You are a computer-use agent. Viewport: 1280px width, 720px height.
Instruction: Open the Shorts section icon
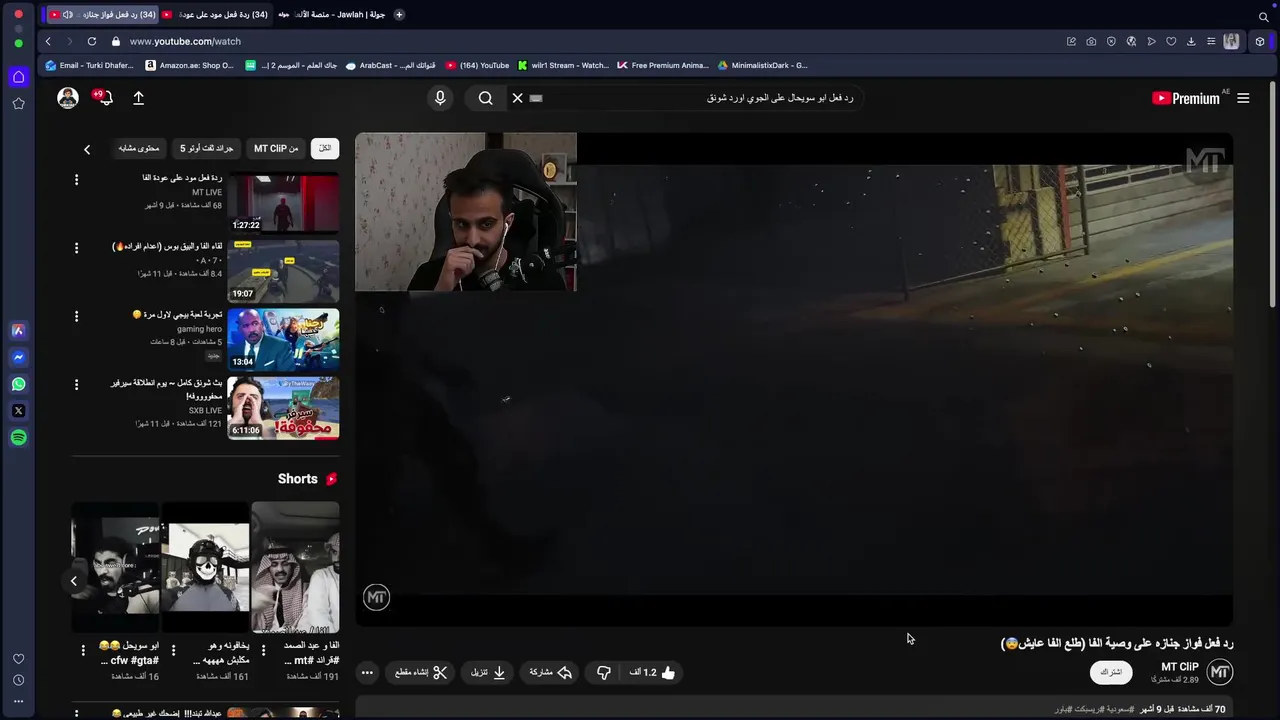point(331,479)
